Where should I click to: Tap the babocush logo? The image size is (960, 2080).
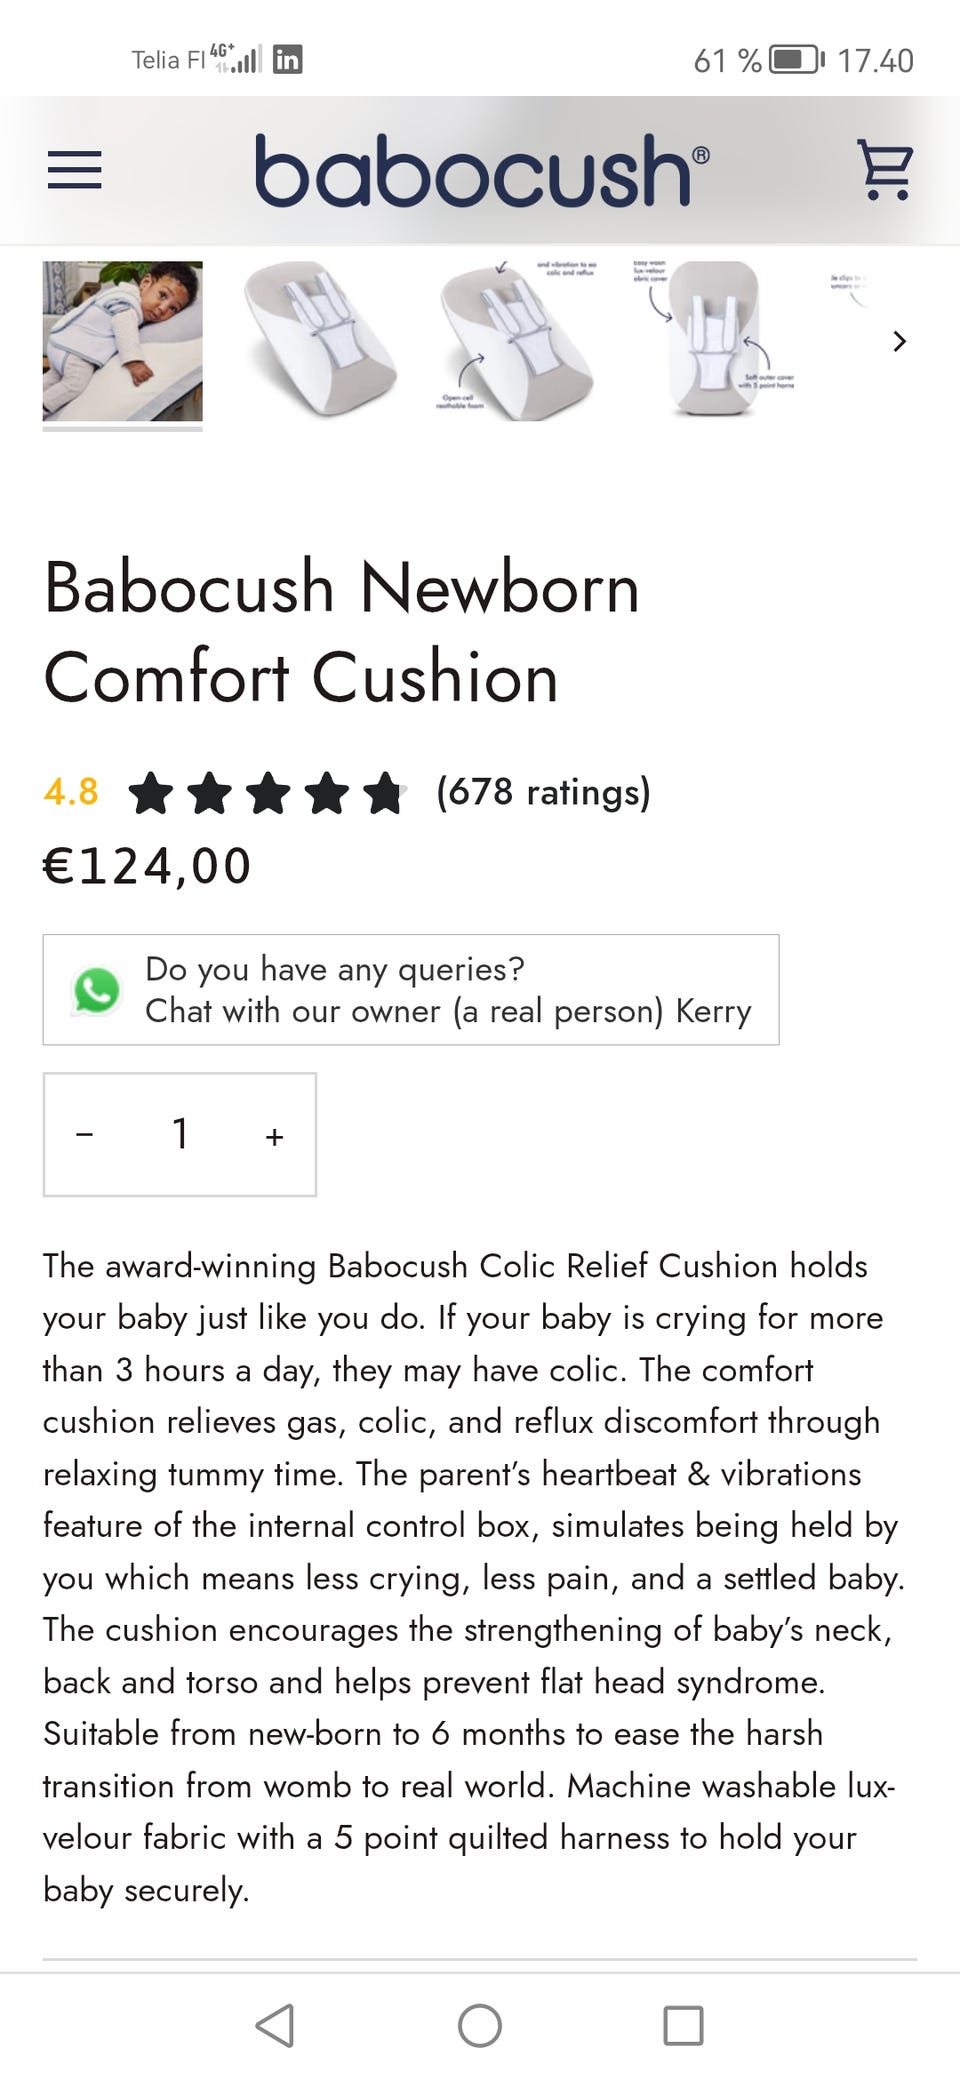click(482, 170)
